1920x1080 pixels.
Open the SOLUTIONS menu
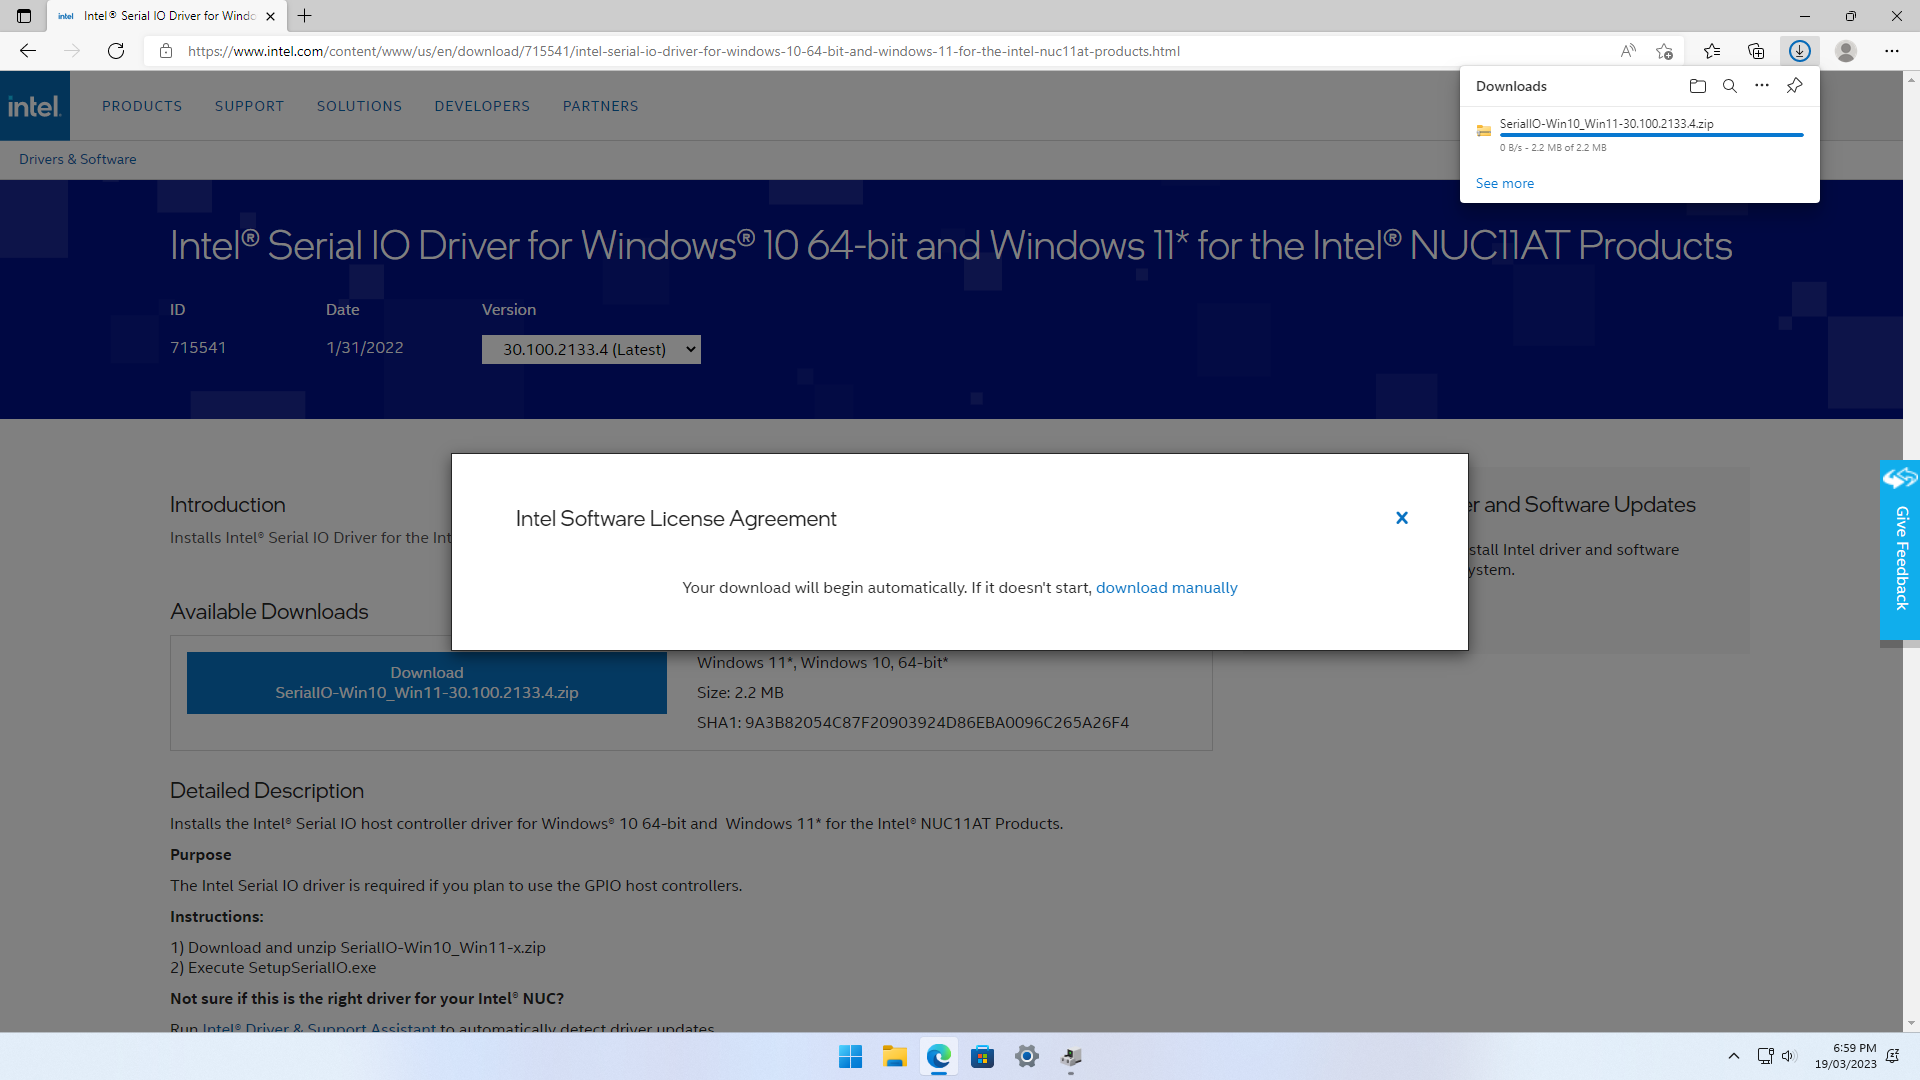[360, 106]
